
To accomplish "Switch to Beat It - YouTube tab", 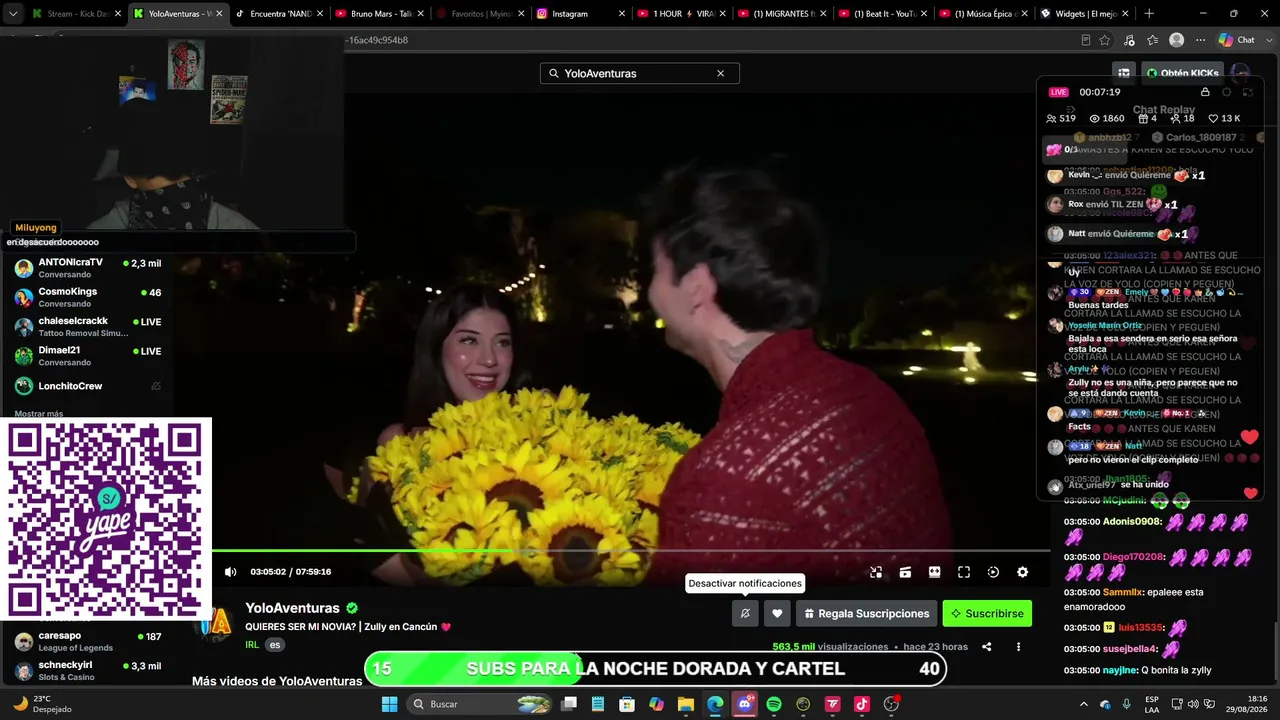I will pos(882,14).
